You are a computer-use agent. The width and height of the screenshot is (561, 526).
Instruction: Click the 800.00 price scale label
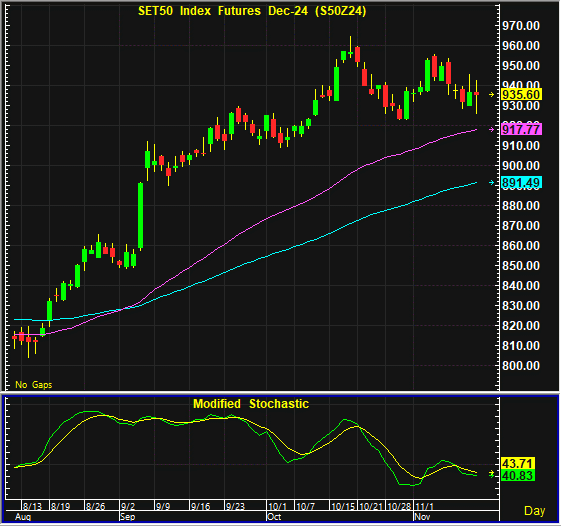521,366
